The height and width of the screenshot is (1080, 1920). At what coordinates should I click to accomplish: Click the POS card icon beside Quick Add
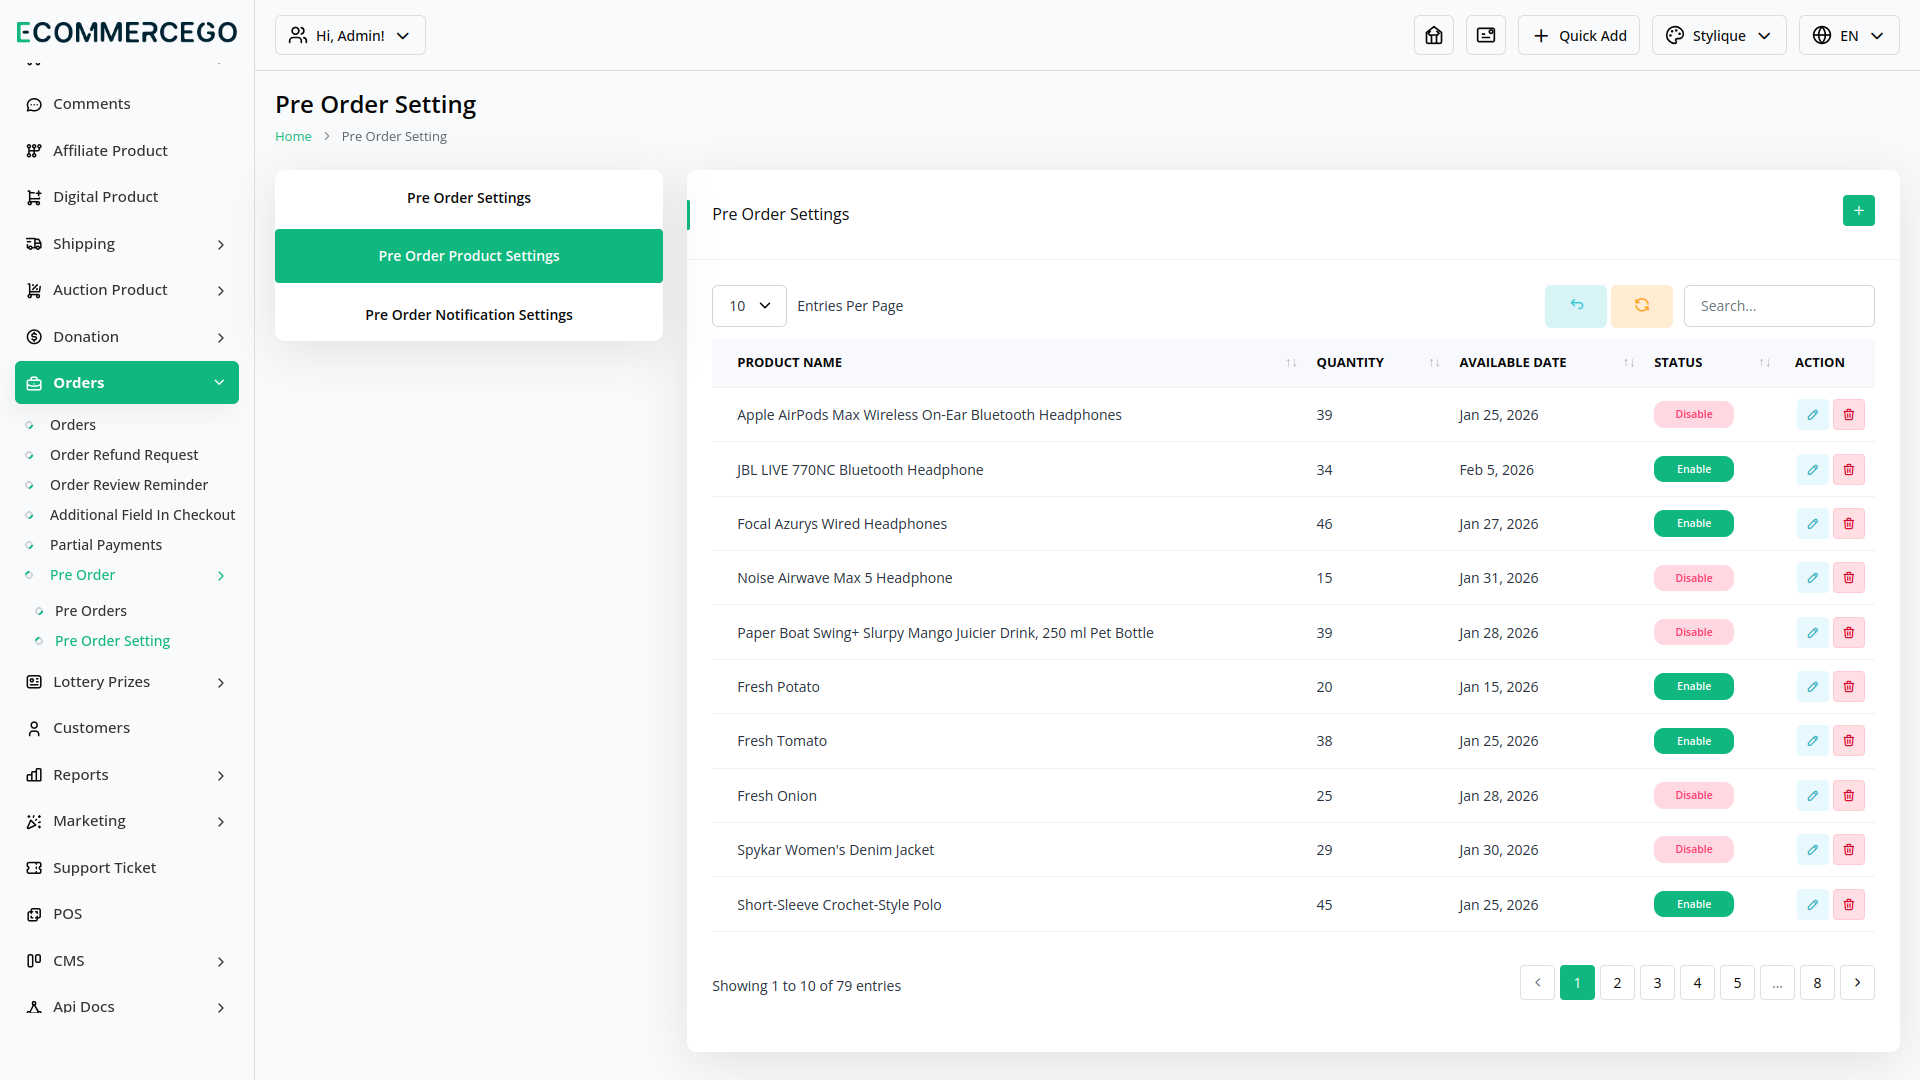click(x=1486, y=35)
